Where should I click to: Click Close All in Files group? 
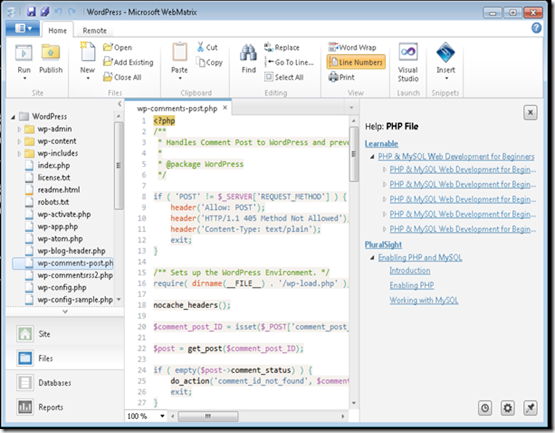(122, 77)
